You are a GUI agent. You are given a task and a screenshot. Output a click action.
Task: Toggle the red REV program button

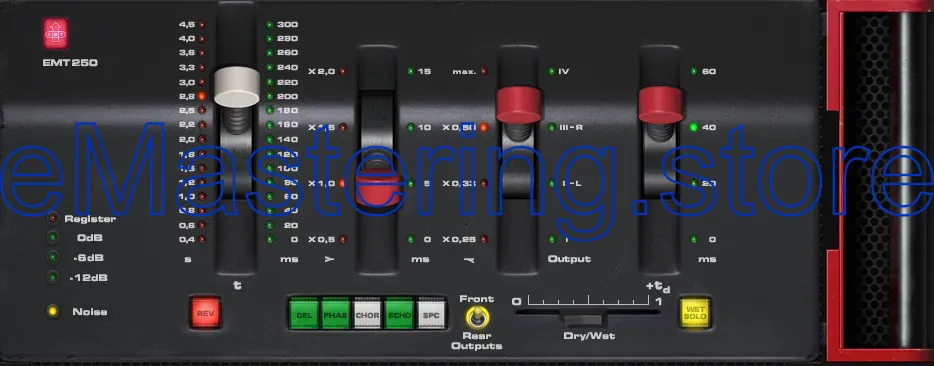click(x=206, y=312)
